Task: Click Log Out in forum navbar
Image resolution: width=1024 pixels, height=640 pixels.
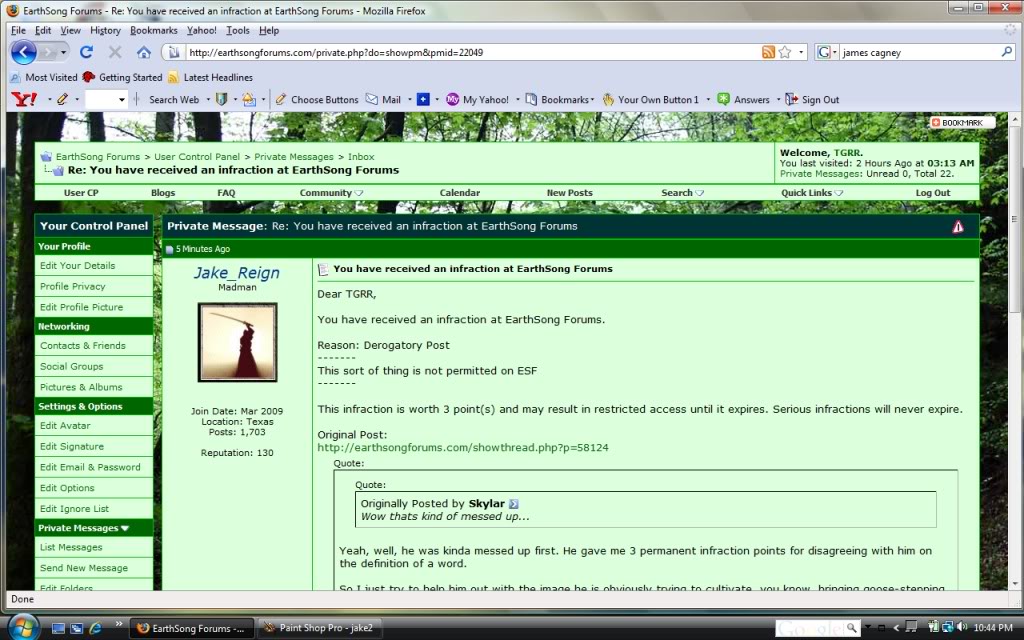Action: click(x=933, y=193)
